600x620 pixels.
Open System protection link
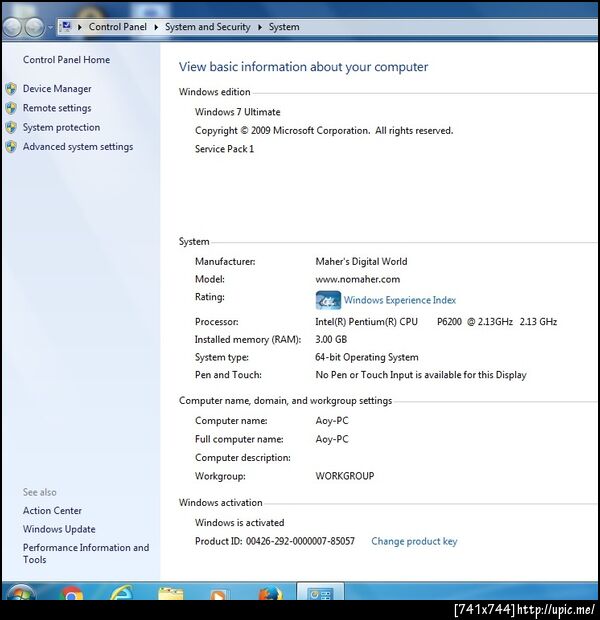point(61,127)
